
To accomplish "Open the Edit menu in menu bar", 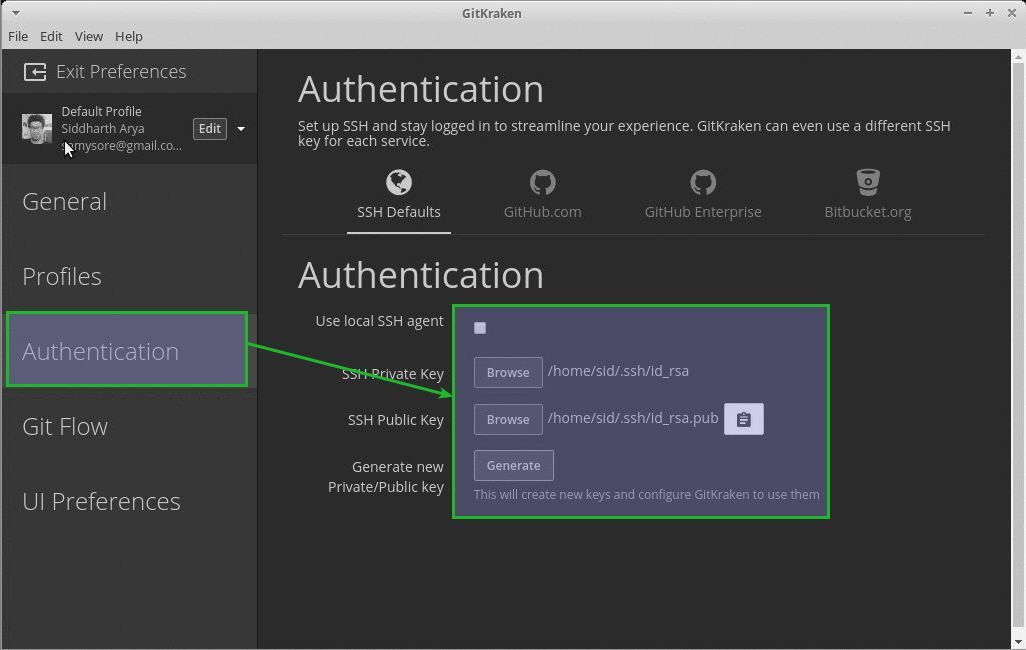I will pyautogui.click(x=51, y=37).
